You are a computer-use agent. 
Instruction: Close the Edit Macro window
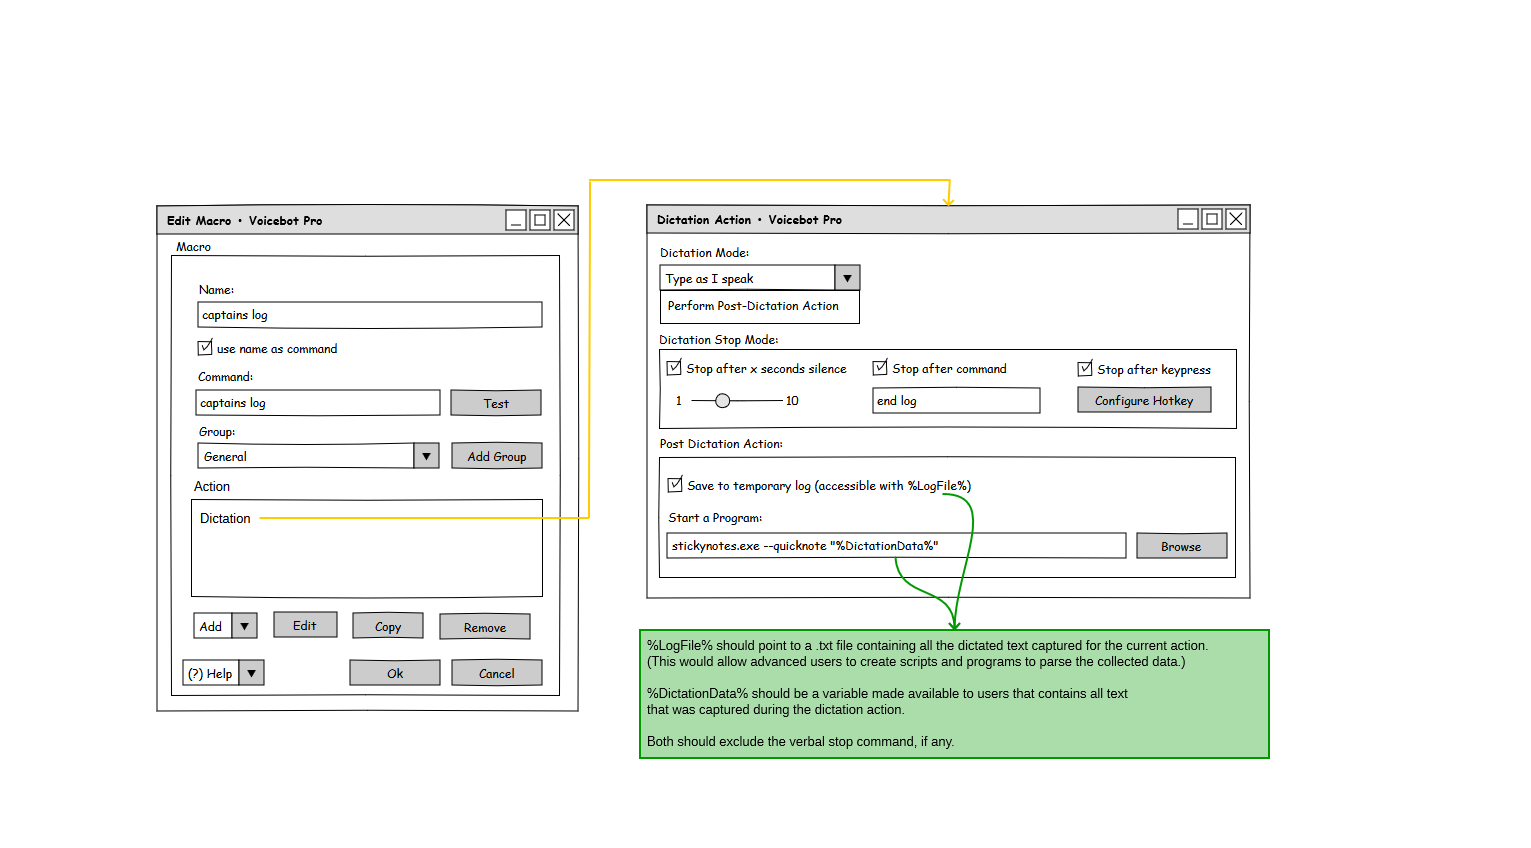point(564,220)
